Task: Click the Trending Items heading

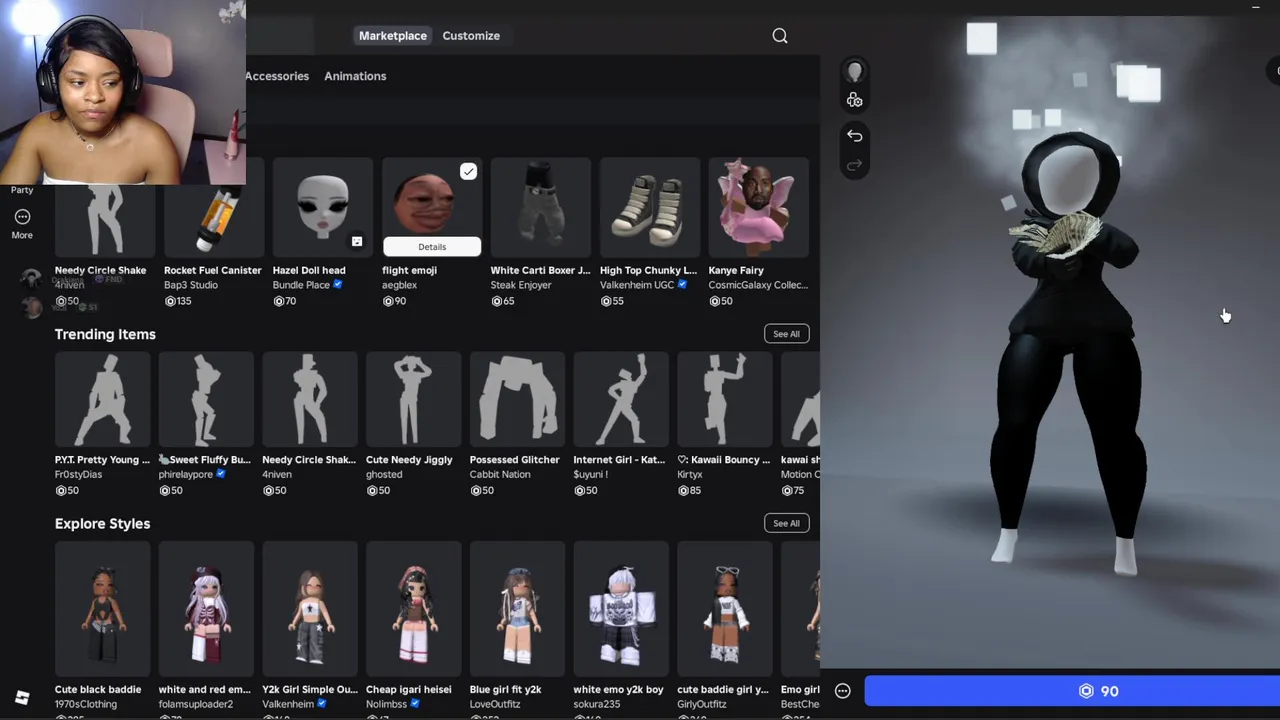Action: 105,334
